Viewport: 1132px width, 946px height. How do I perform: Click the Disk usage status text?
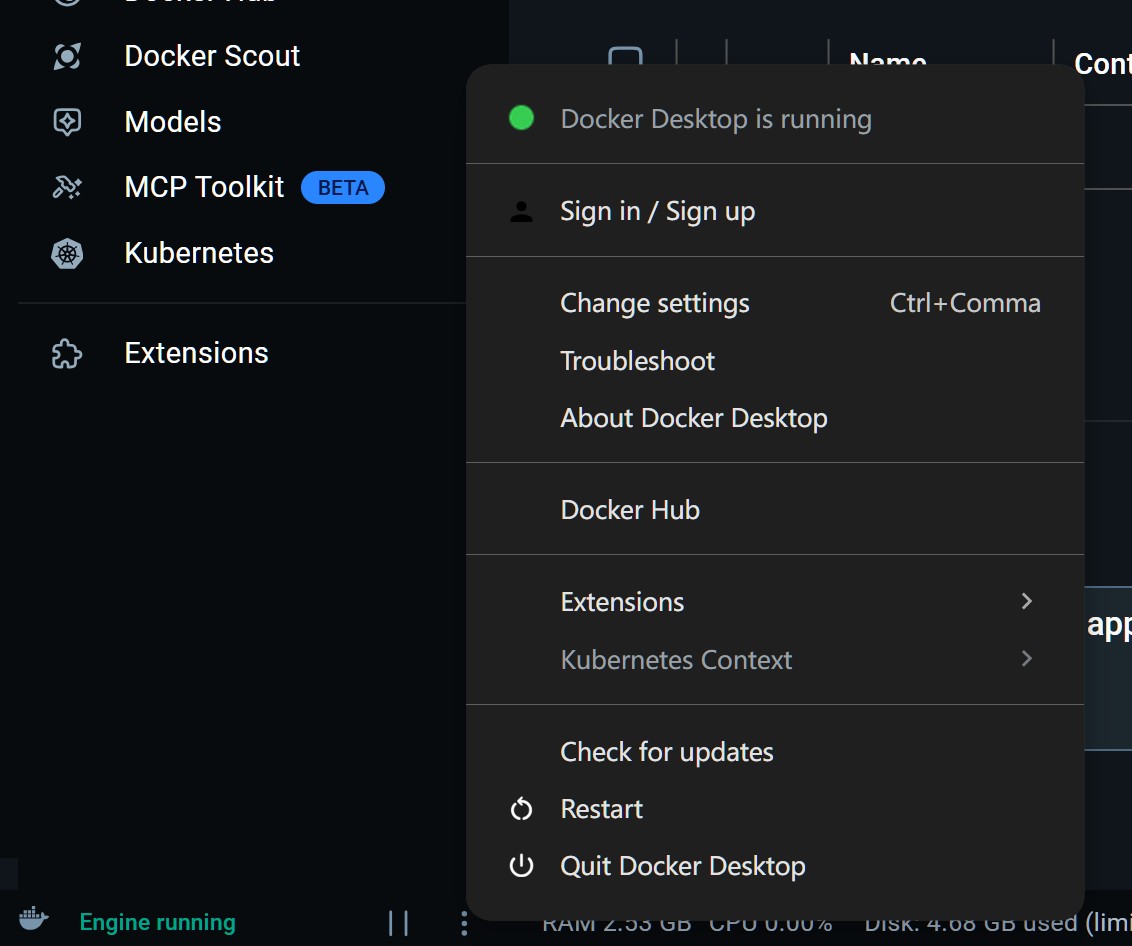point(998,923)
